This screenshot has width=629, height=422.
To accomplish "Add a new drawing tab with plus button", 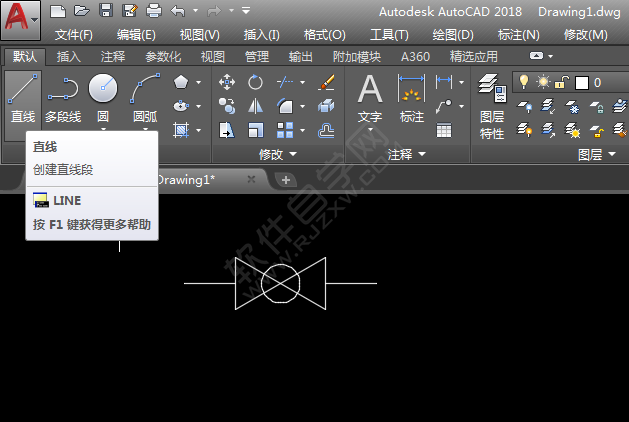I will [286, 180].
